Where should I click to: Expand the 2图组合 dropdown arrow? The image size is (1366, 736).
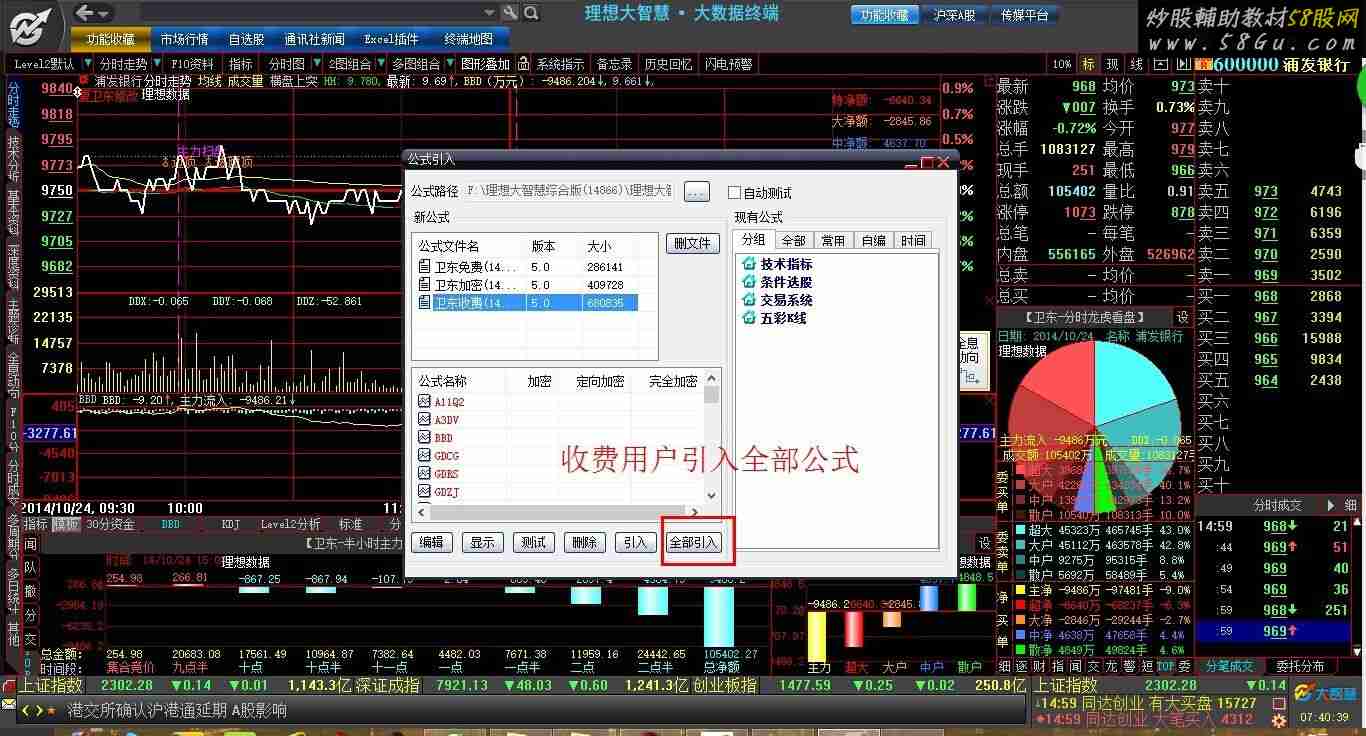point(379,64)
